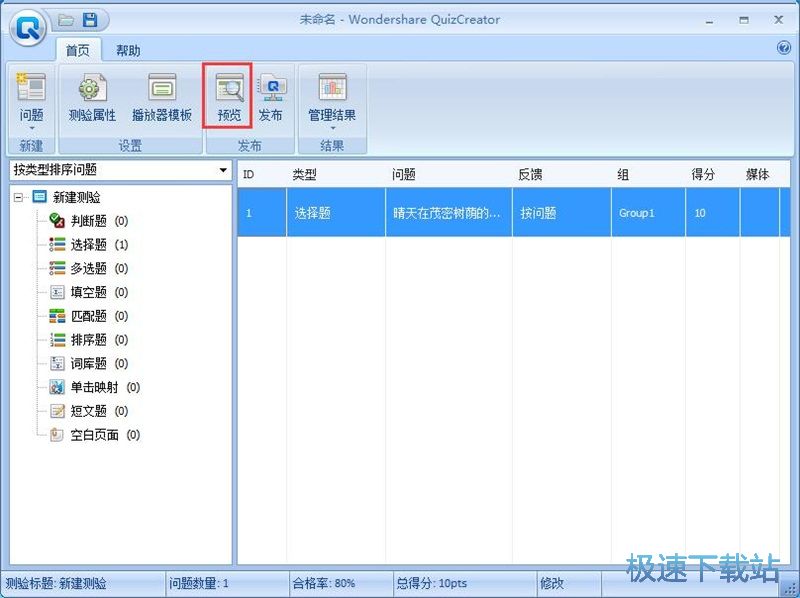
Task: Click the 测验标题: 新建测验 status entry
Action: [56, 583]
